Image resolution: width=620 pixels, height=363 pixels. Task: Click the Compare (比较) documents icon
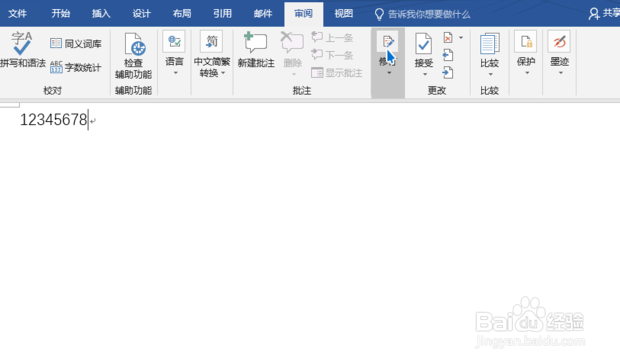click(490, 43)
